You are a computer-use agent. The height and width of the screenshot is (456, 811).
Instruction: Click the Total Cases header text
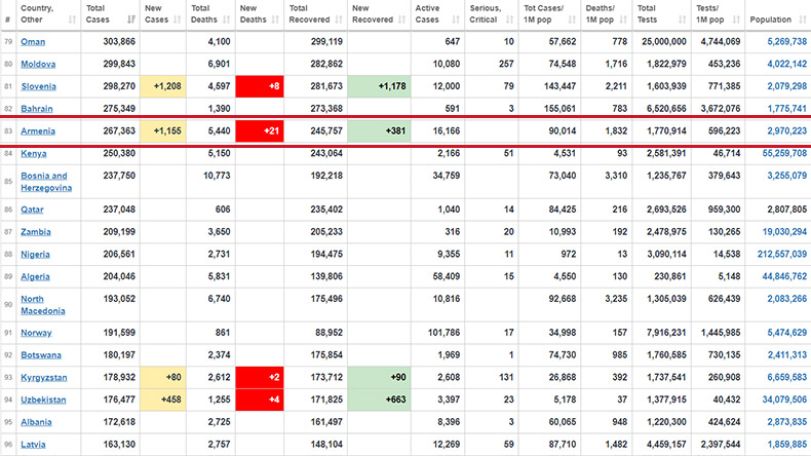click(x=98, y=14)
